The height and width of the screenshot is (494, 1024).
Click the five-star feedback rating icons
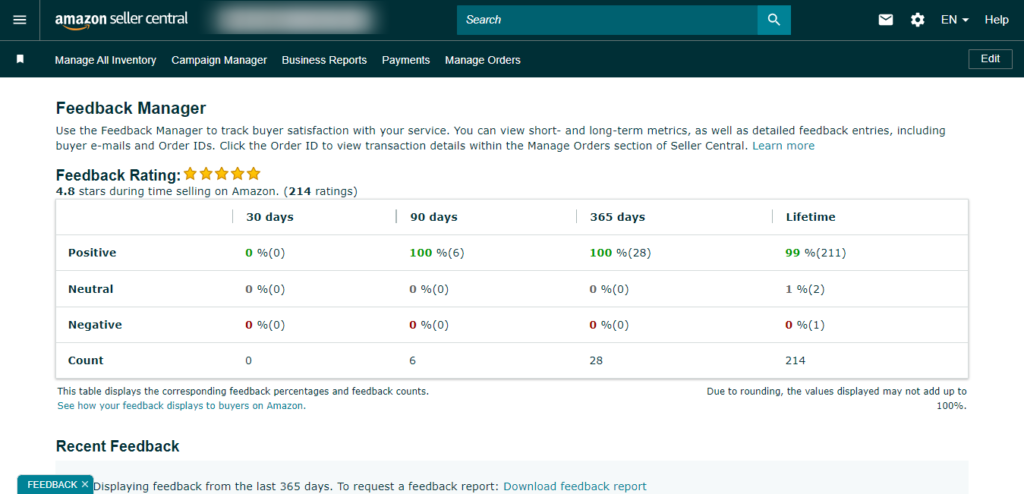pyautogui.click(x=222, y=174)
